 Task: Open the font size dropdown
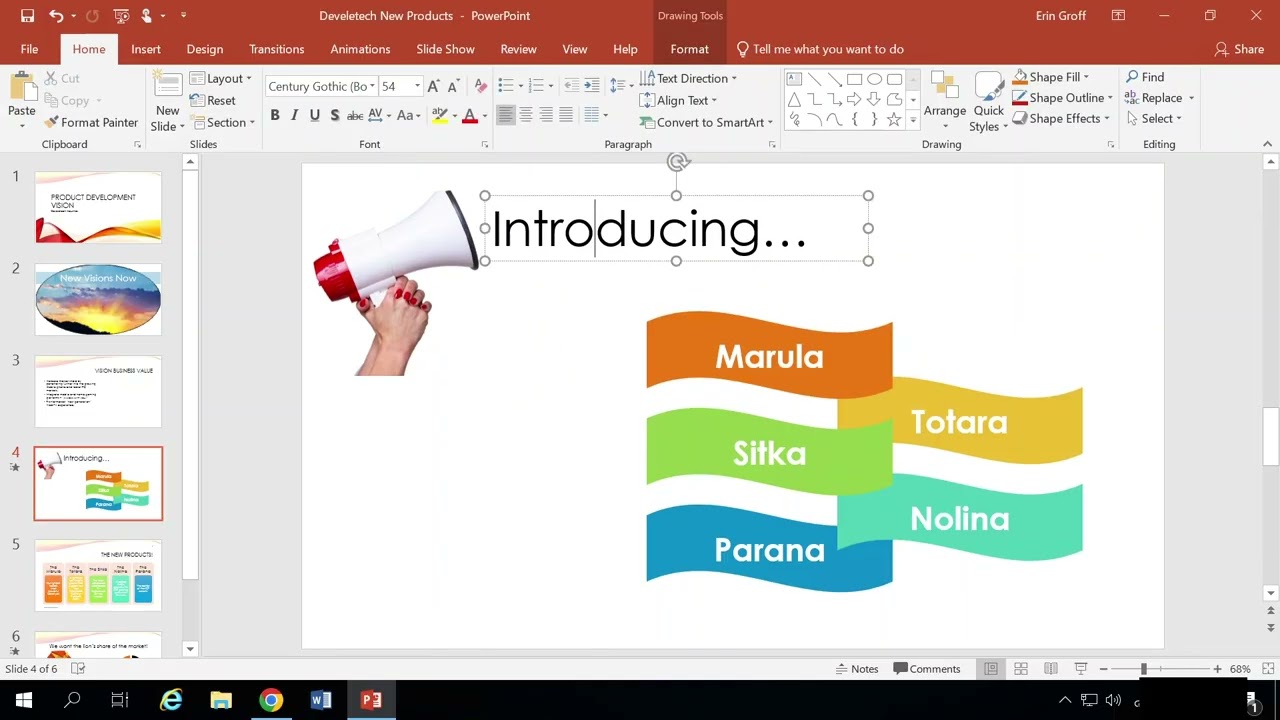click(x=417, y=86)
